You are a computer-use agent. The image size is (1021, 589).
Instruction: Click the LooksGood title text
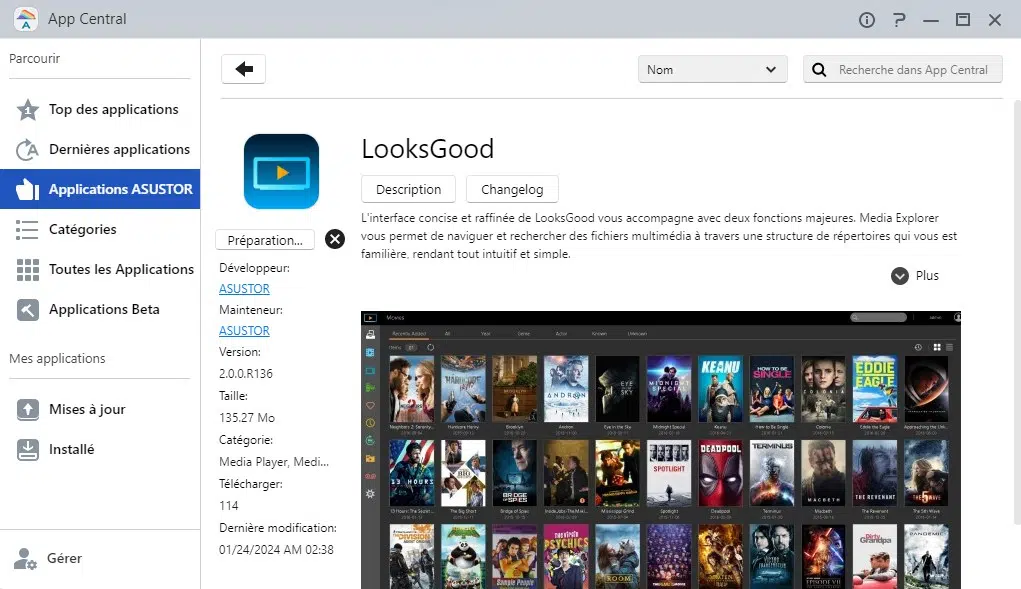point(428,149)
